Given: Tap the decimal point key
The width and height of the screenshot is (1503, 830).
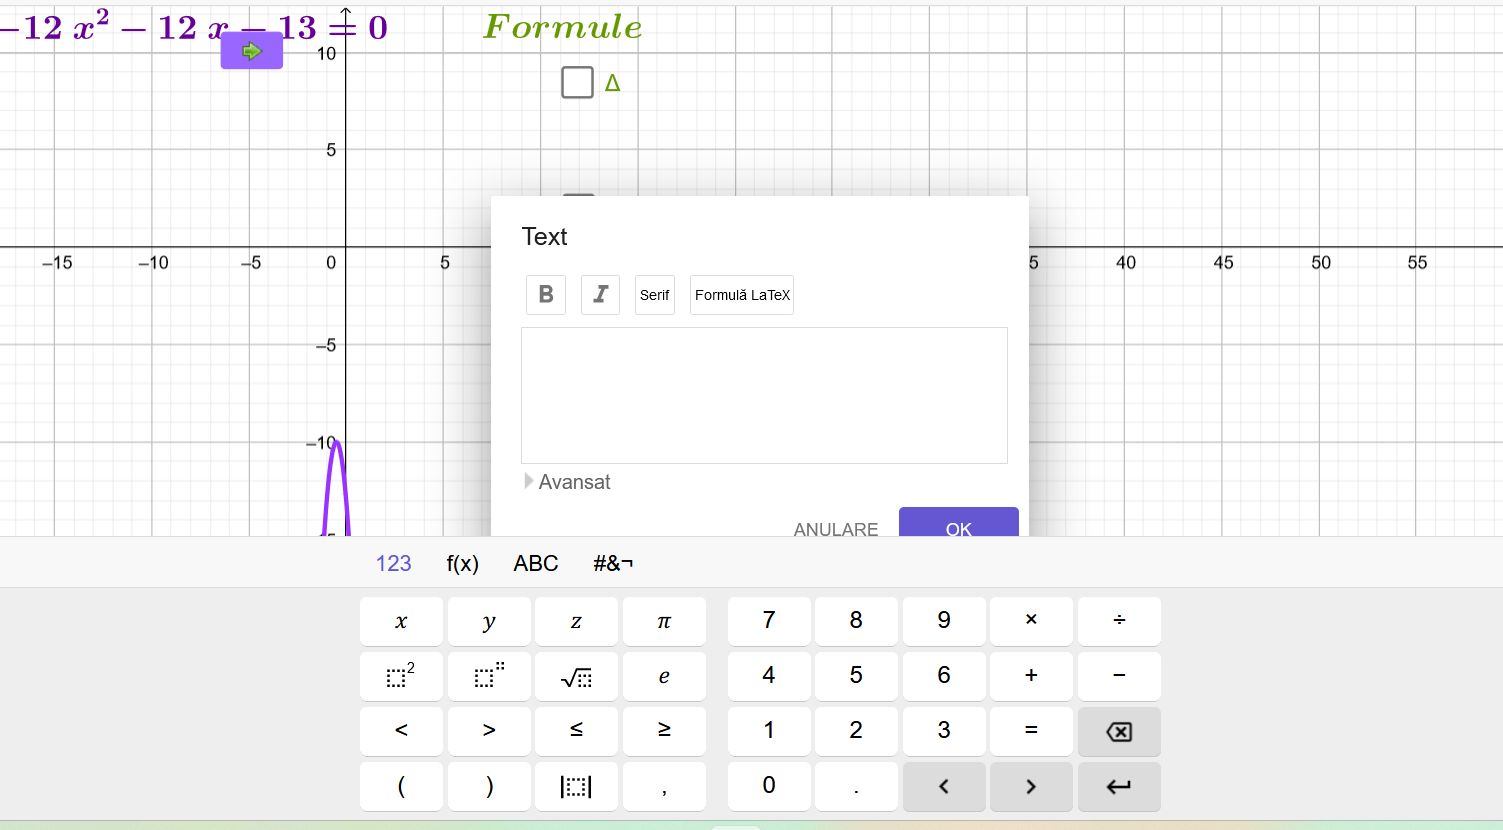Looking at the screenshot, I should tap(856, 786).
